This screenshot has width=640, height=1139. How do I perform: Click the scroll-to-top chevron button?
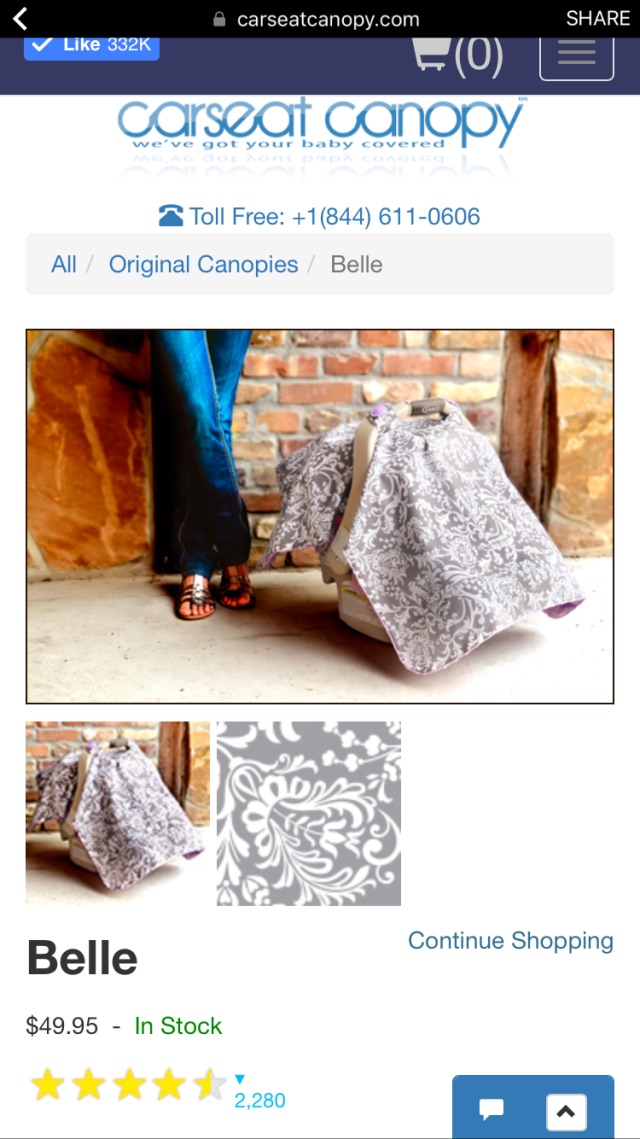(x=566, y=1111)
